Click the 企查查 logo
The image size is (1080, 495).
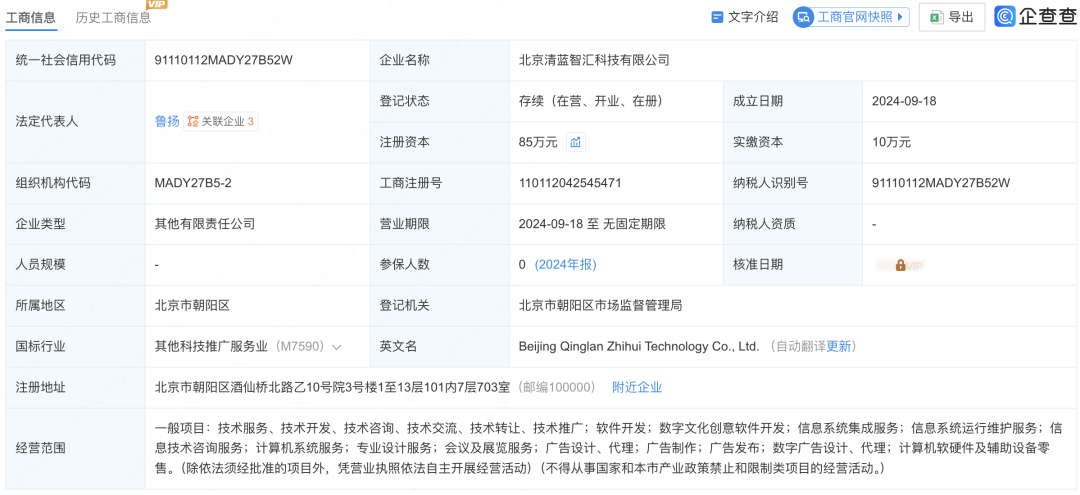(x=1034, y=17)
